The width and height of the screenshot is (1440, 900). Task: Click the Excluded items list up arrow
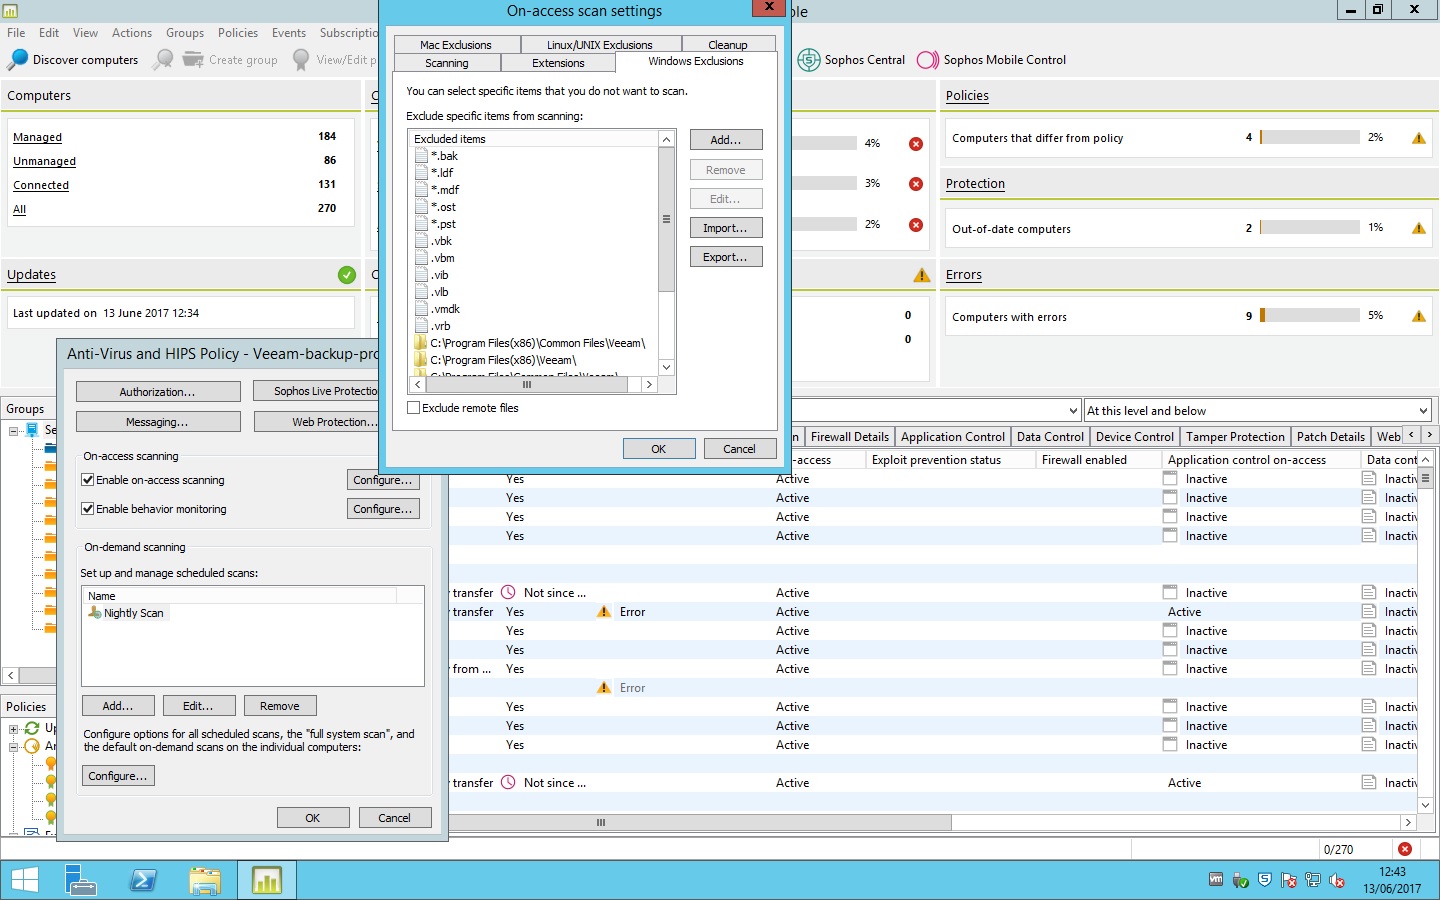(666, 139)
